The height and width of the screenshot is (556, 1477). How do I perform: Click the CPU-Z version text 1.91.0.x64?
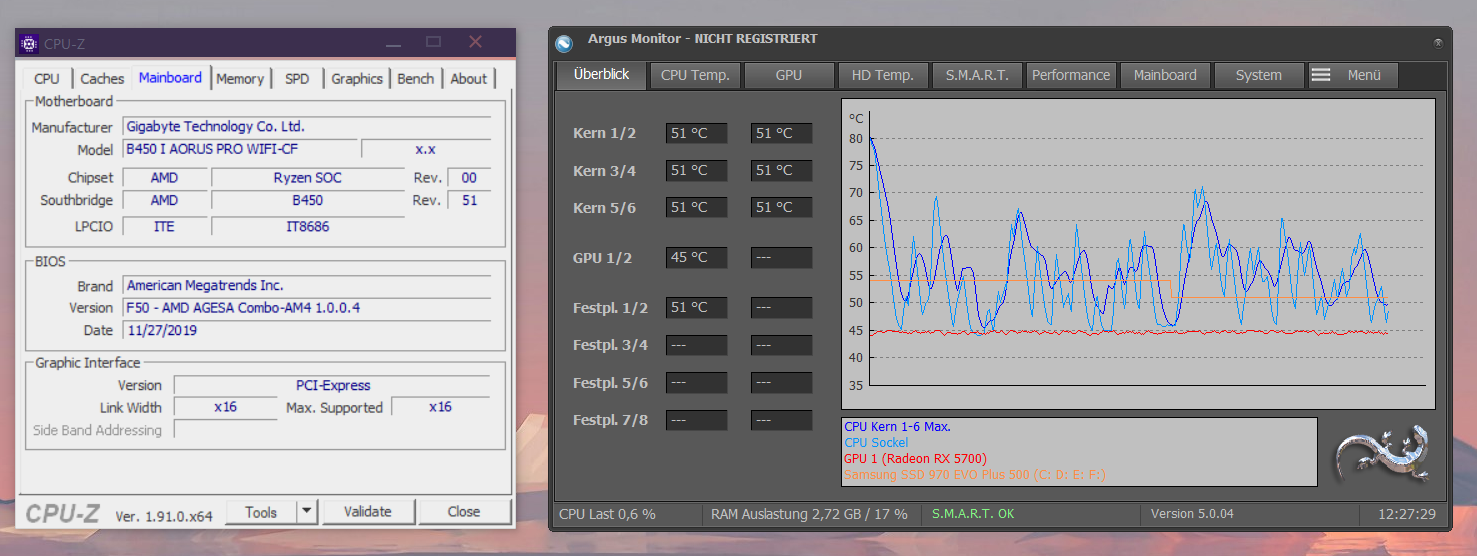[164, 516]
